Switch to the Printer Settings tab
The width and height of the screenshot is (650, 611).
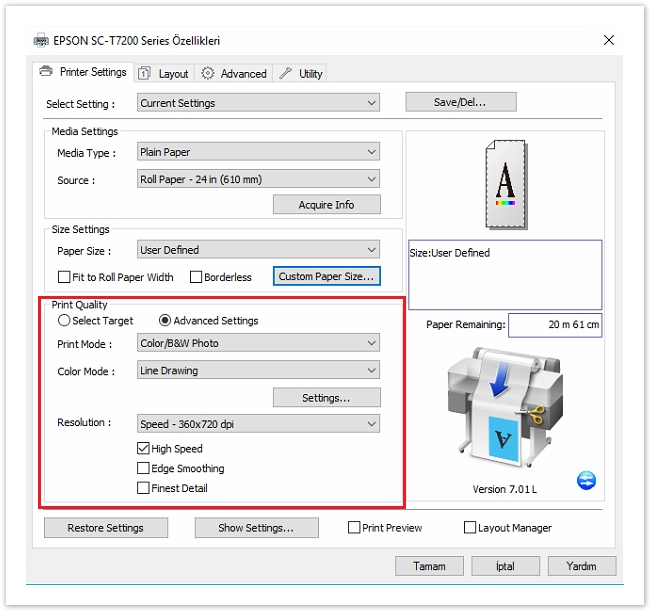[83, 72]
